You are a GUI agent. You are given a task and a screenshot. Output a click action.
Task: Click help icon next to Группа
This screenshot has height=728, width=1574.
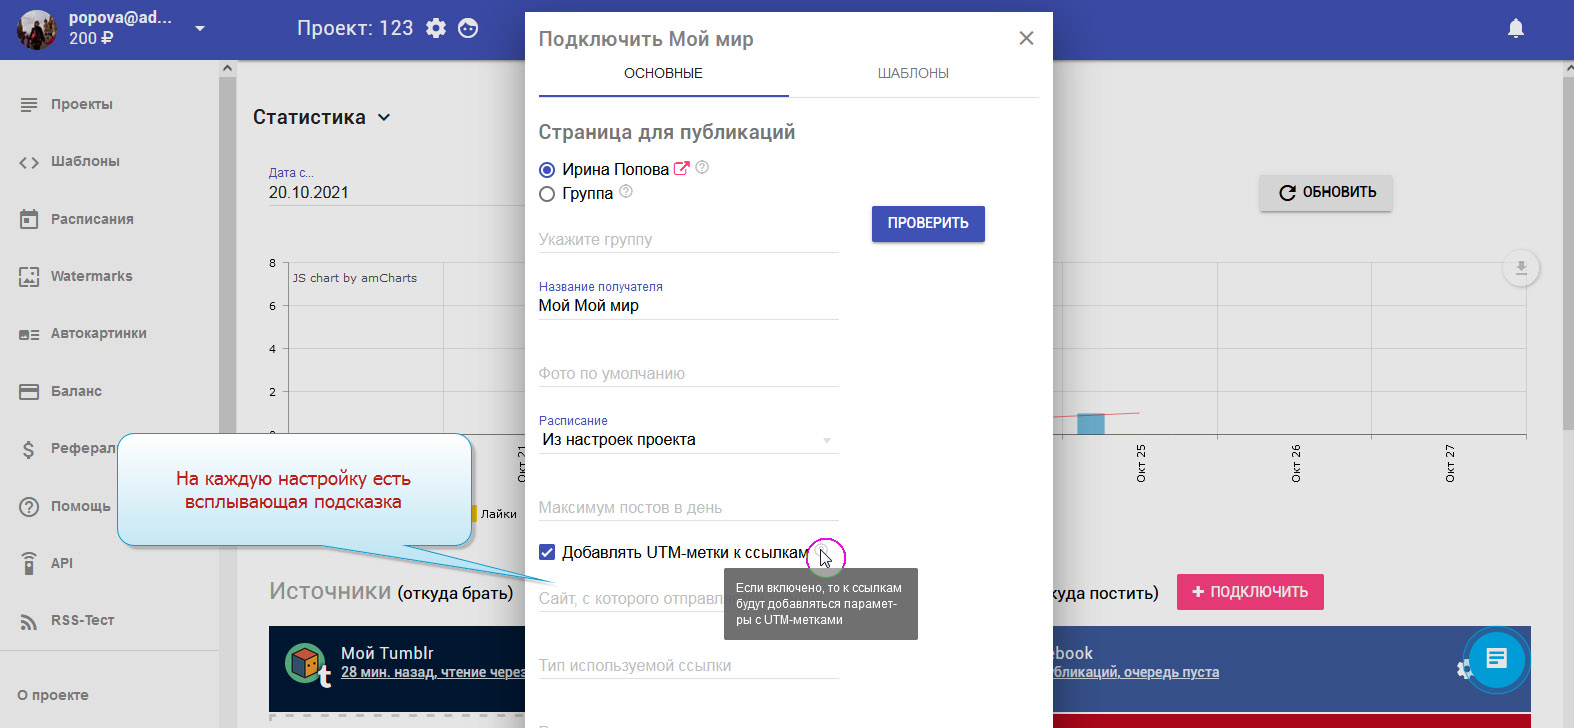626,192
